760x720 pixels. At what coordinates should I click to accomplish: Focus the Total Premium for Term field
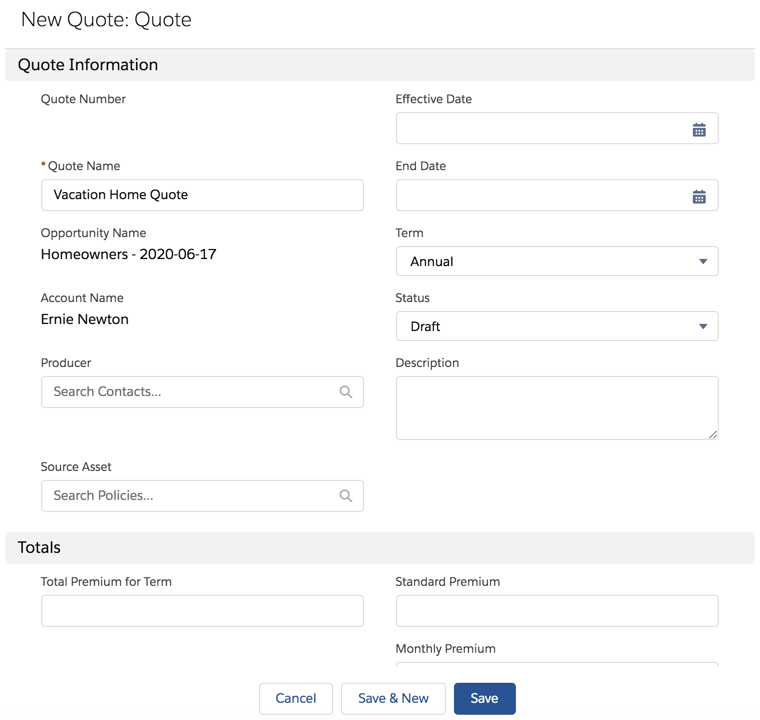point(202,610)
